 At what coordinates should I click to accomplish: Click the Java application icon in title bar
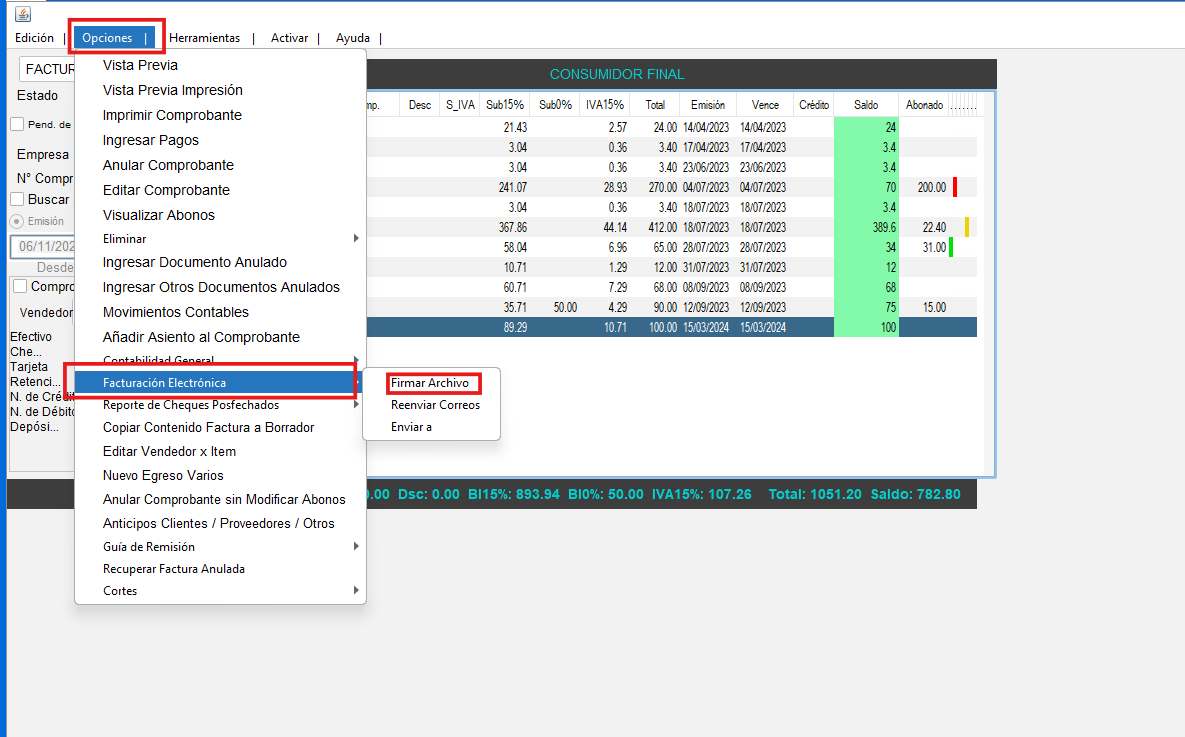pyautogui.click(x=23, y=13)
